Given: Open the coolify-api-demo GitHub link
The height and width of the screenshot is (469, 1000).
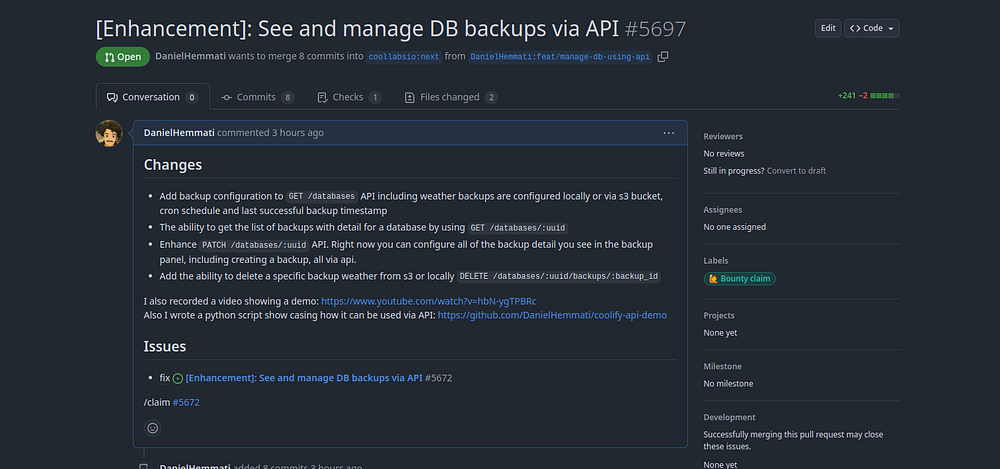Looking at the screenshot, I should pos(552,315).
